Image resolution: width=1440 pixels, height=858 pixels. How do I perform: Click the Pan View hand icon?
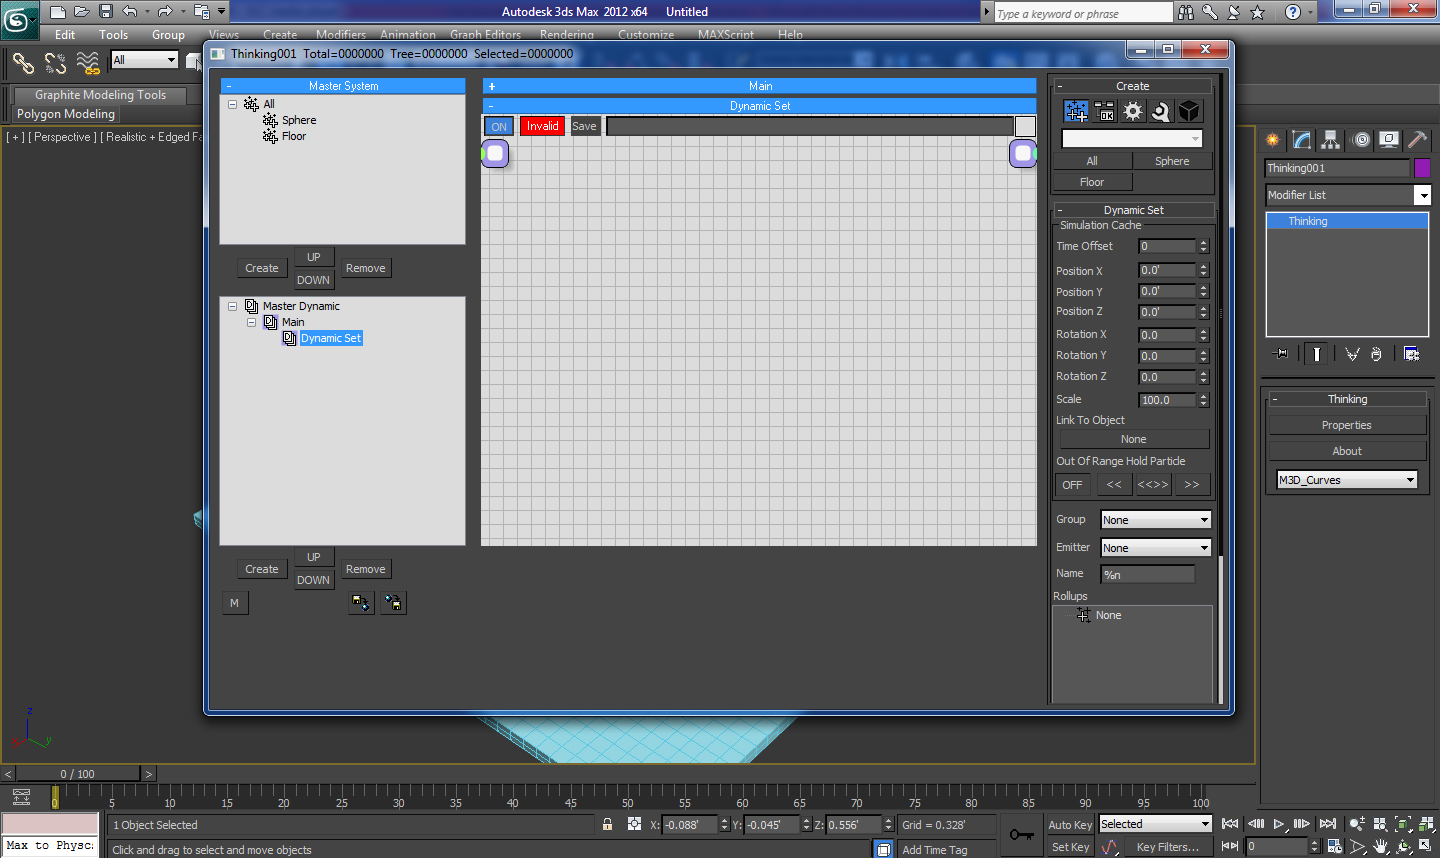(1381, 846)
